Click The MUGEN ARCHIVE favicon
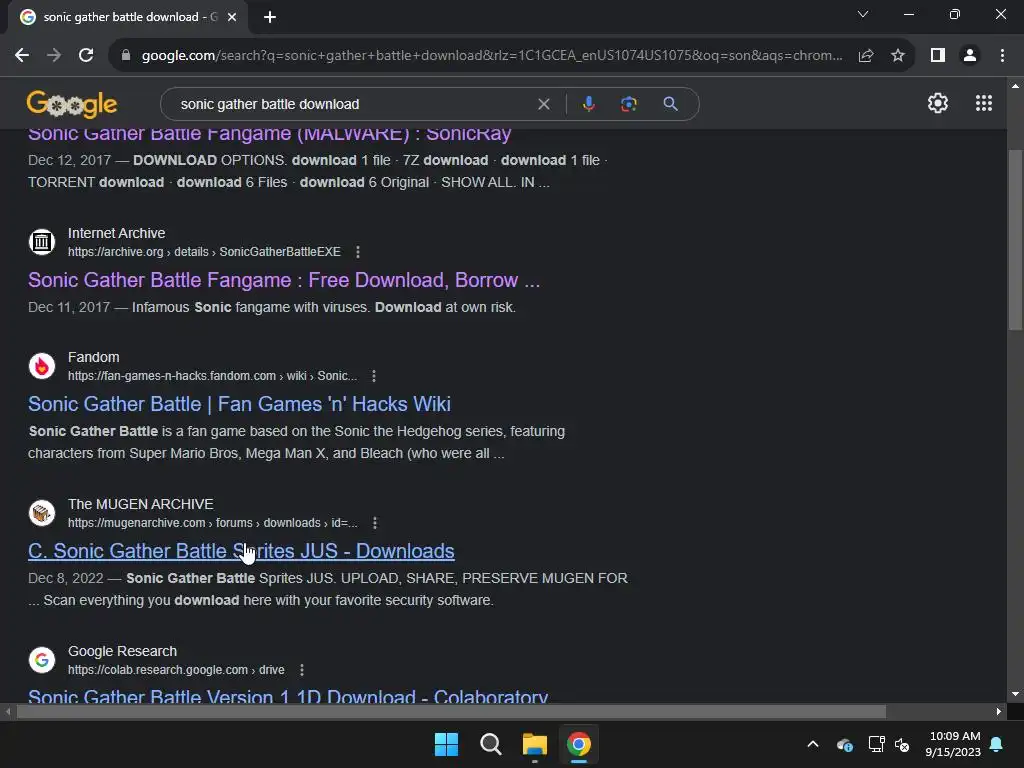Image resolution: width=1024 pixels, height=768 pixels. (x=42, y=513)
